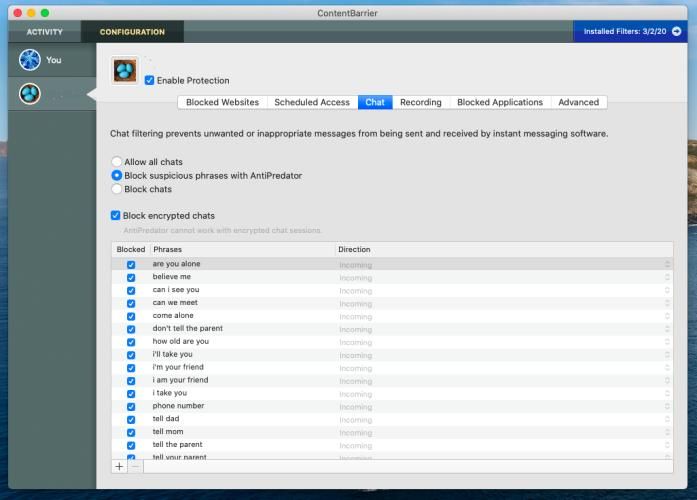Switch to the Activity tab

point(44,32)
